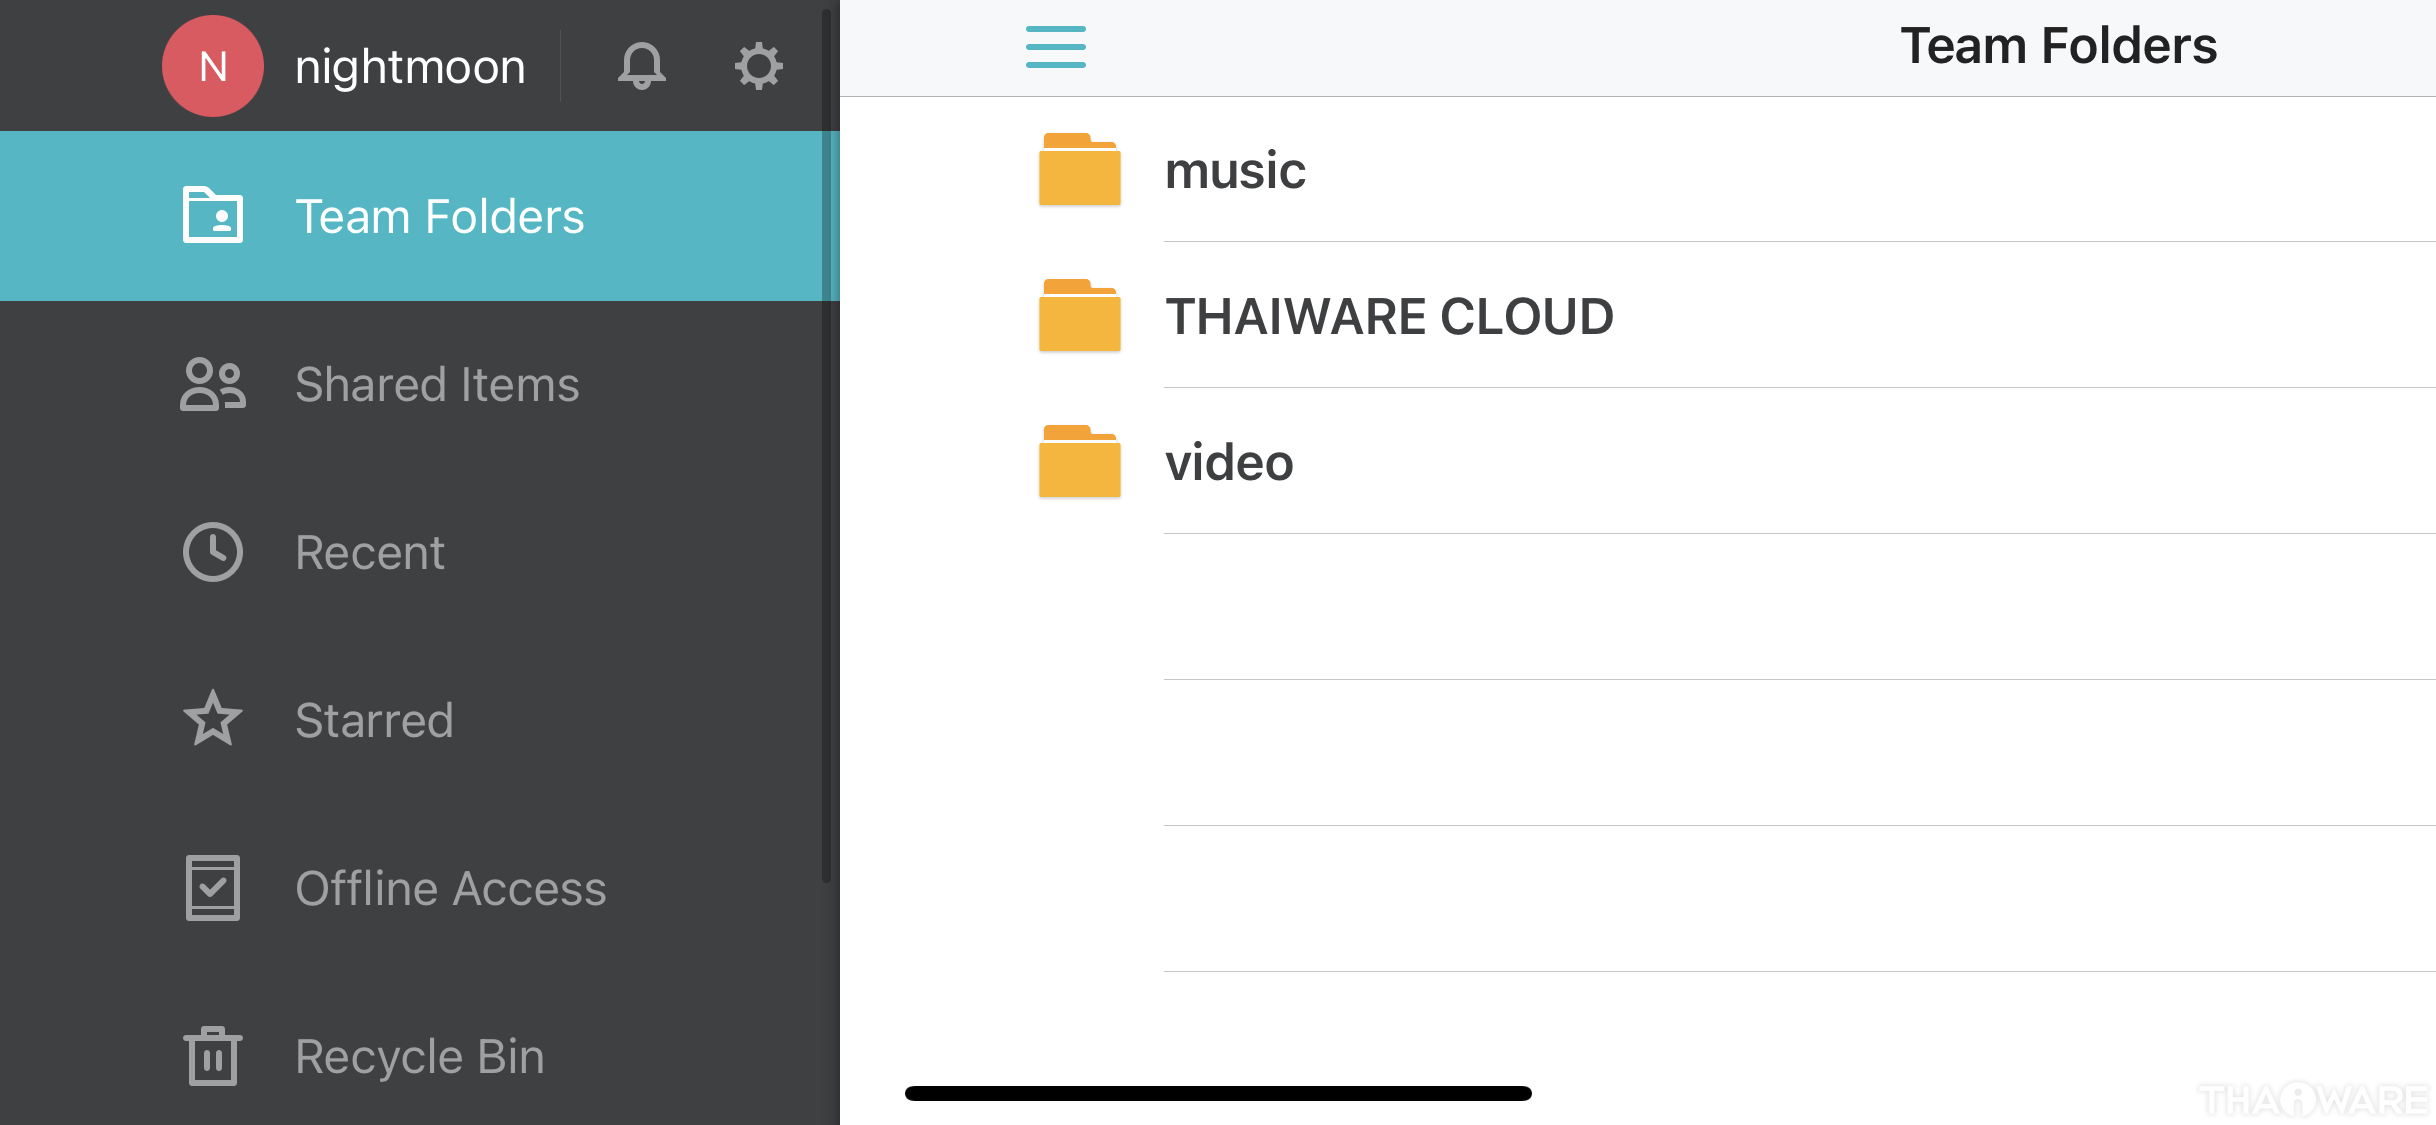Open the music folder by name
The height and width of the screenshot is (1125, 2436).
coord(1235,171)
